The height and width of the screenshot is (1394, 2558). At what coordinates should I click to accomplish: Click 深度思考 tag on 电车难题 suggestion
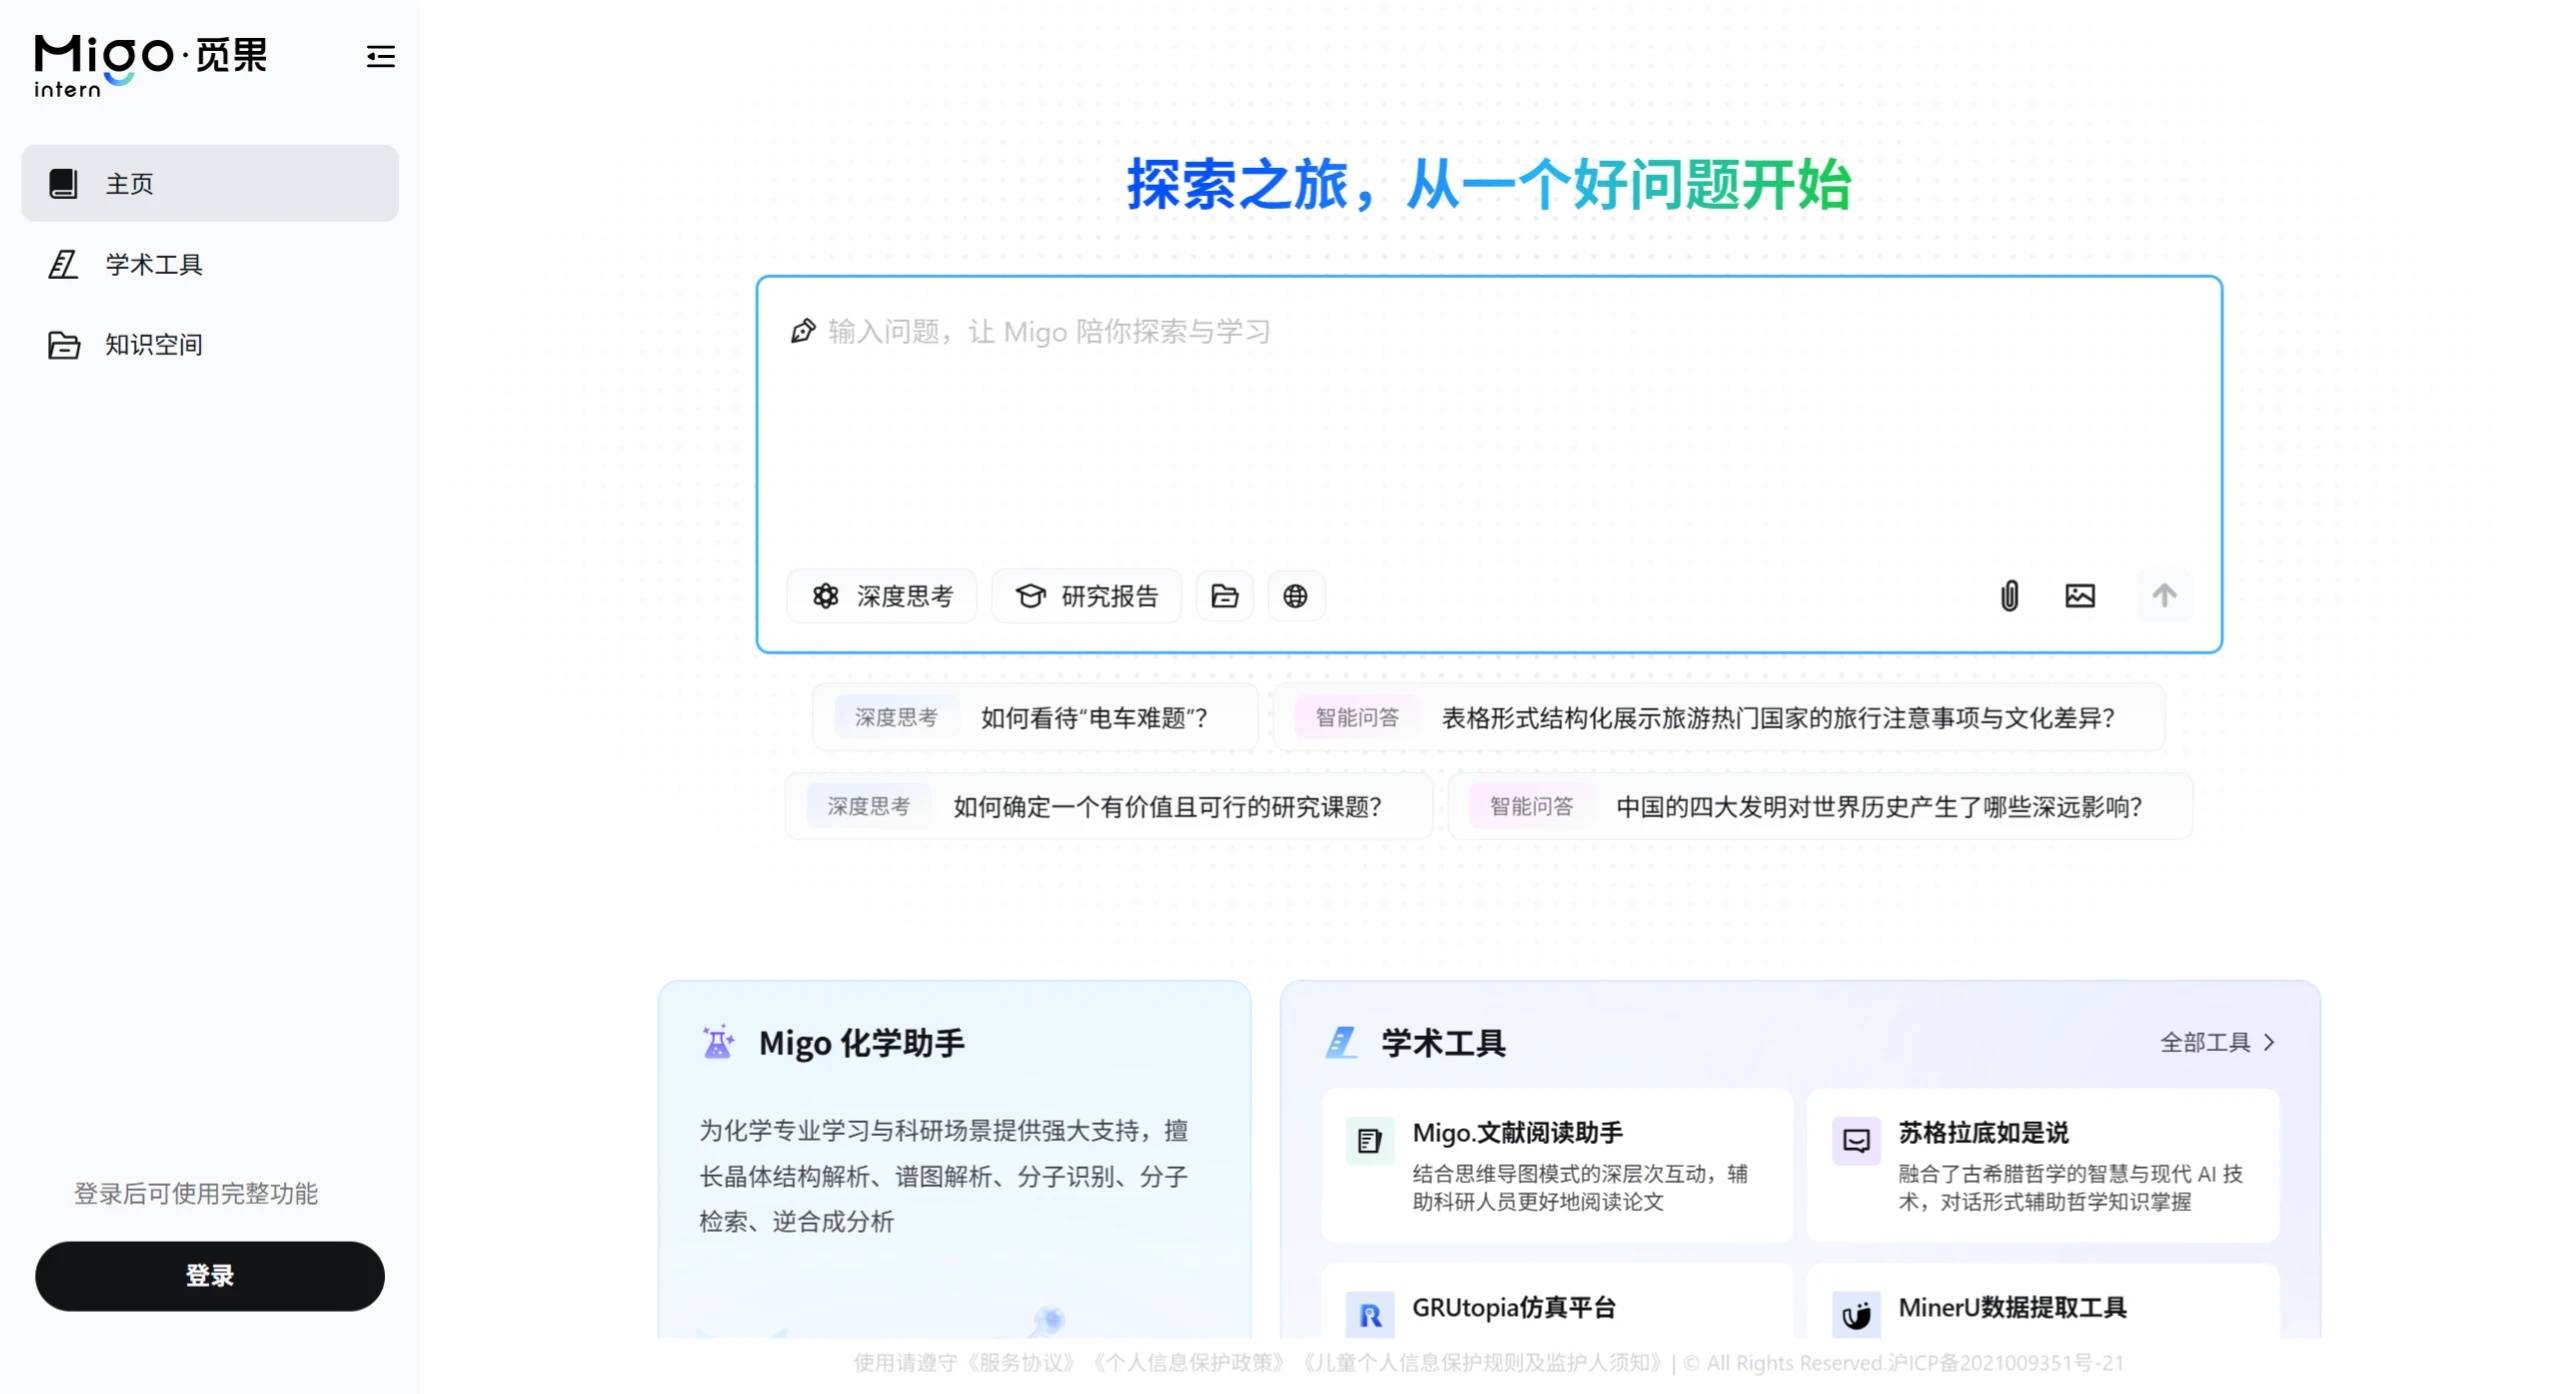click(895, 717)
